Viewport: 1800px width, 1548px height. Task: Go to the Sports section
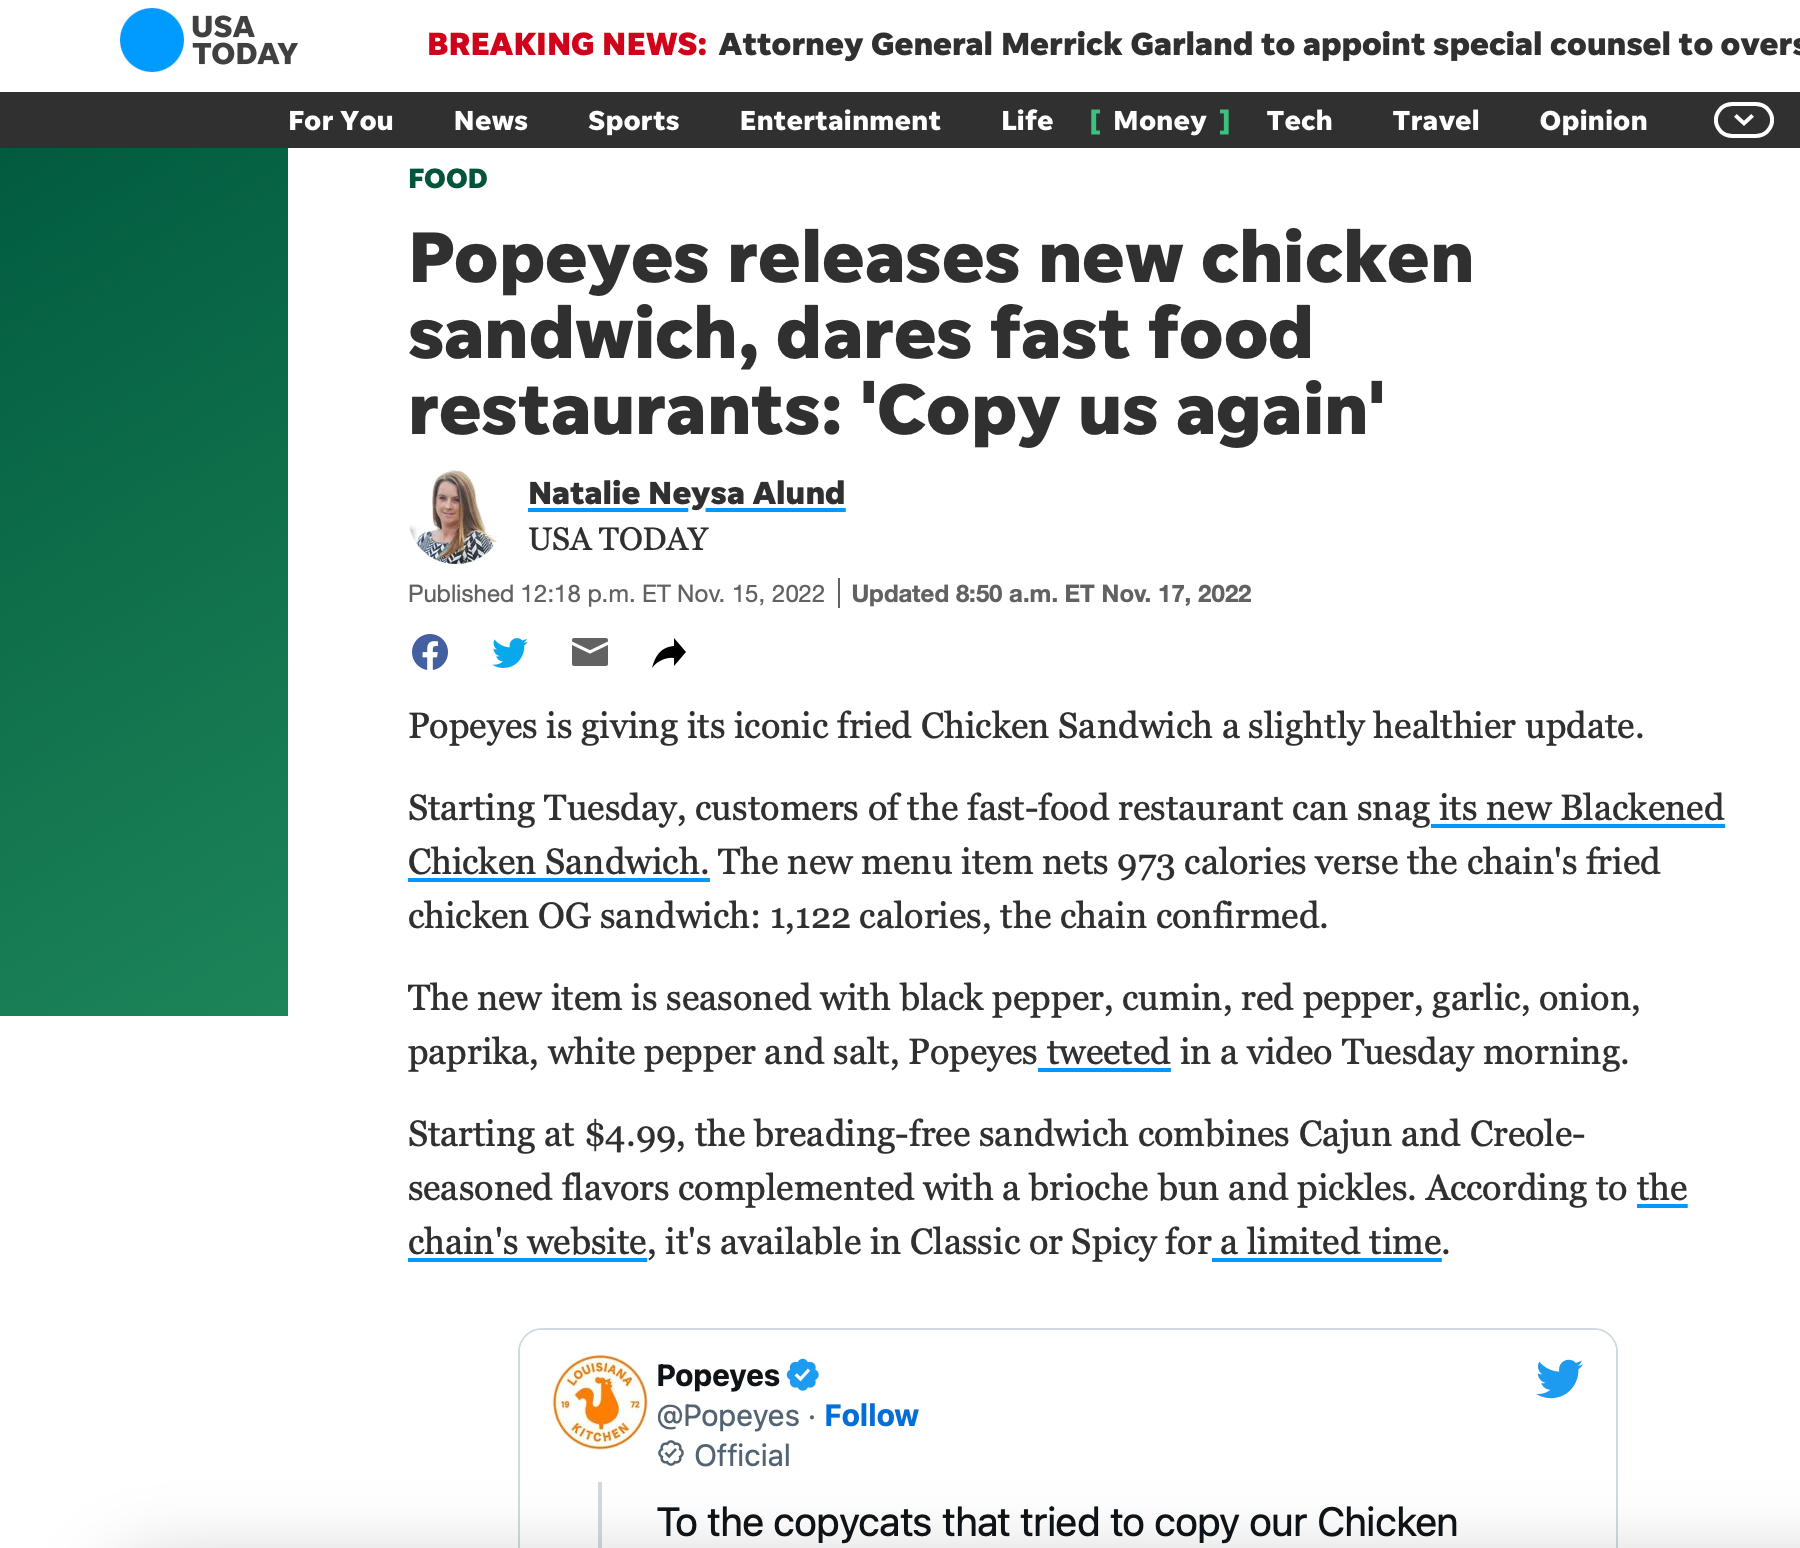click(x=633, y=121)
